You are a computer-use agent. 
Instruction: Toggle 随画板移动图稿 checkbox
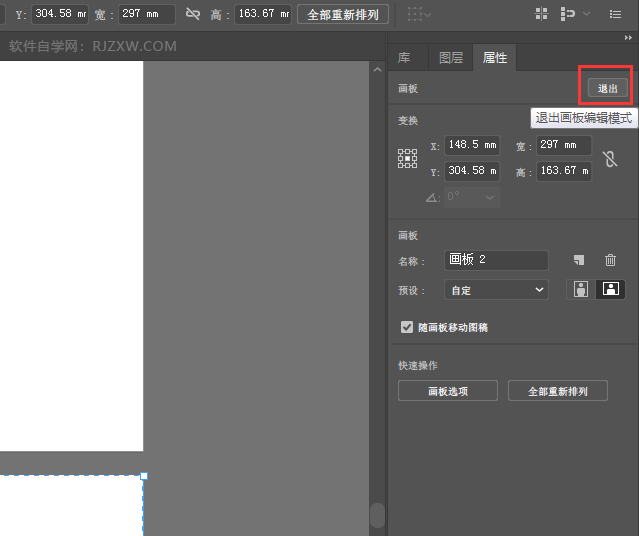[x=407, y=327]
